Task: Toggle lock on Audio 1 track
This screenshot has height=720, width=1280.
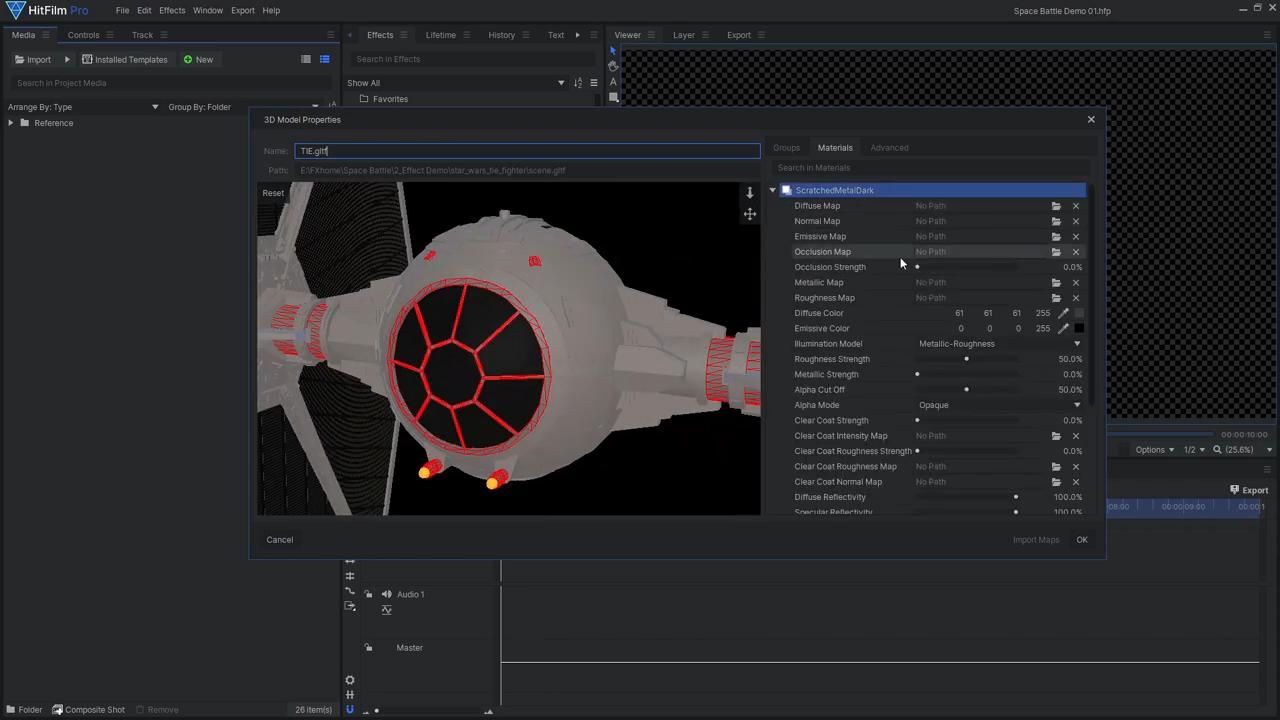Action: [369, 594]
